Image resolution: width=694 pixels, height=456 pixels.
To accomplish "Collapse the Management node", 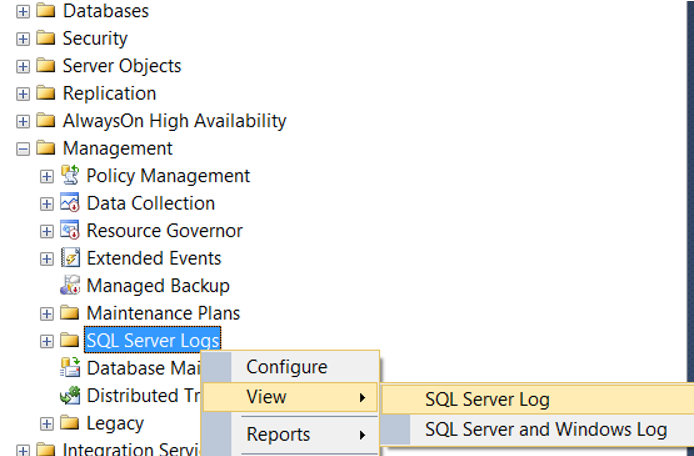I will pyautogui.click(x=23, y=149).
